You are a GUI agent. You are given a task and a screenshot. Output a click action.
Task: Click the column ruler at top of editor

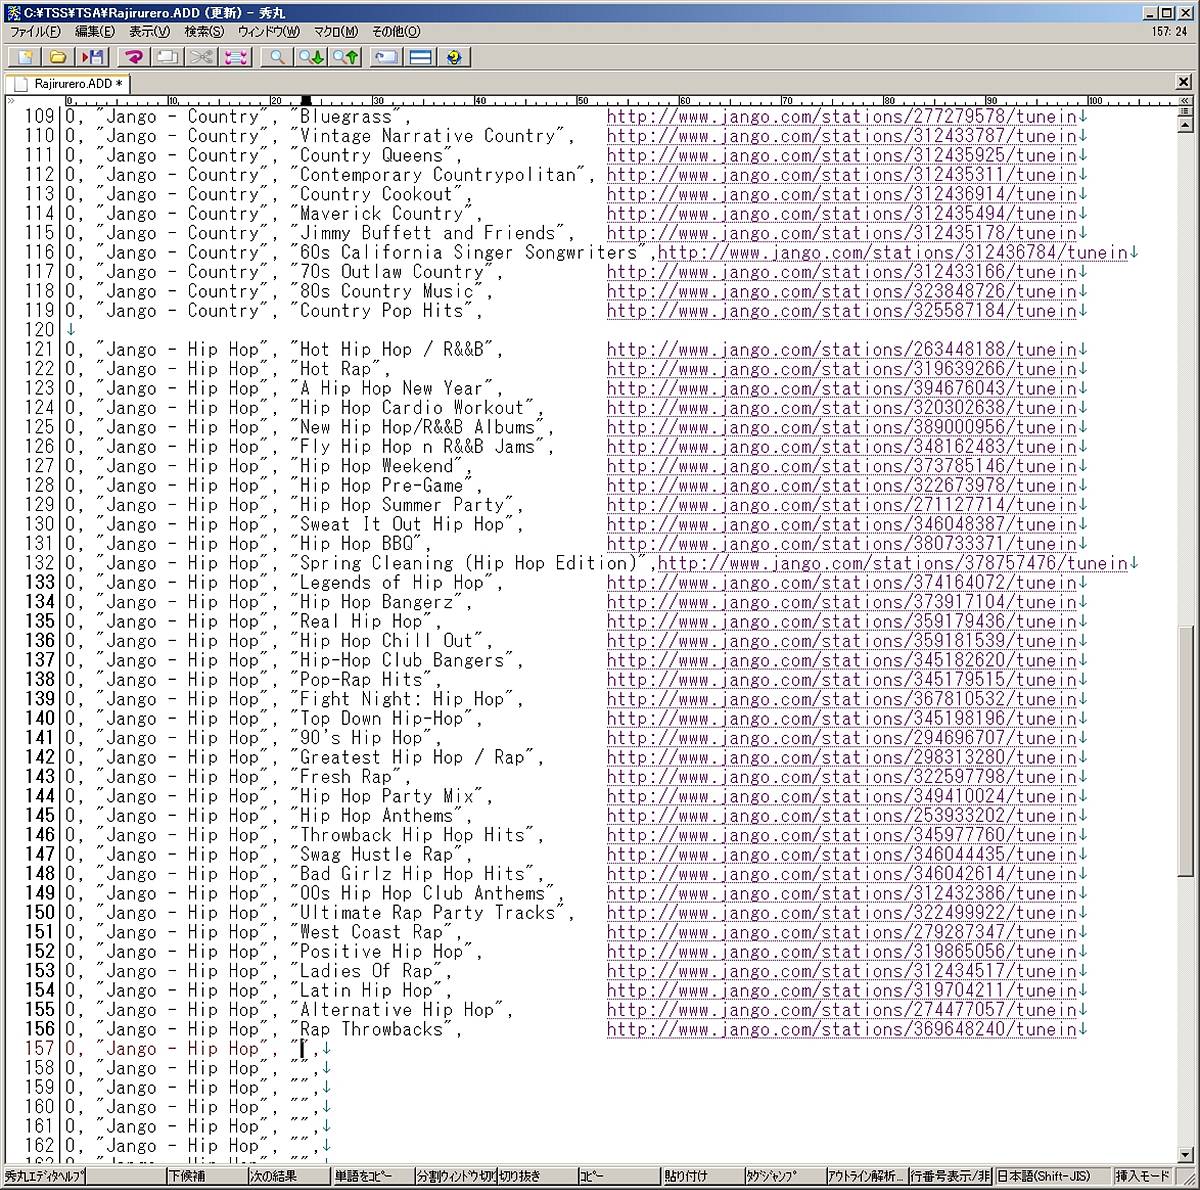tap(620, 101)
